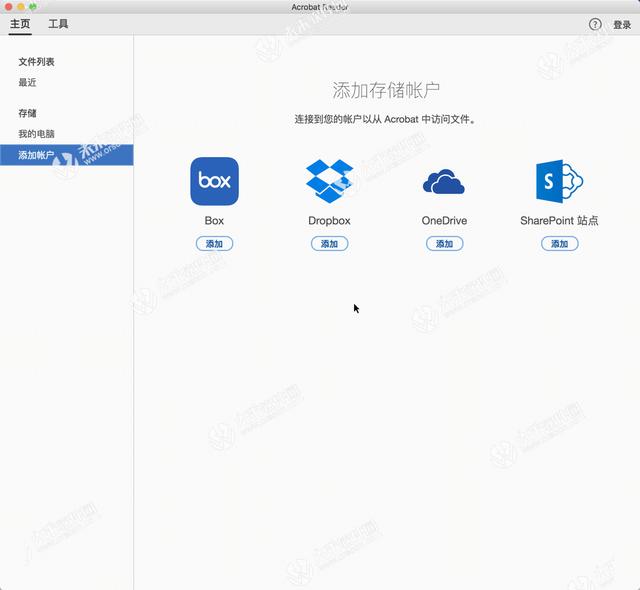Click the OneDrive cloud icon
This screenshot has width=640, height=590.
[444, 182]
